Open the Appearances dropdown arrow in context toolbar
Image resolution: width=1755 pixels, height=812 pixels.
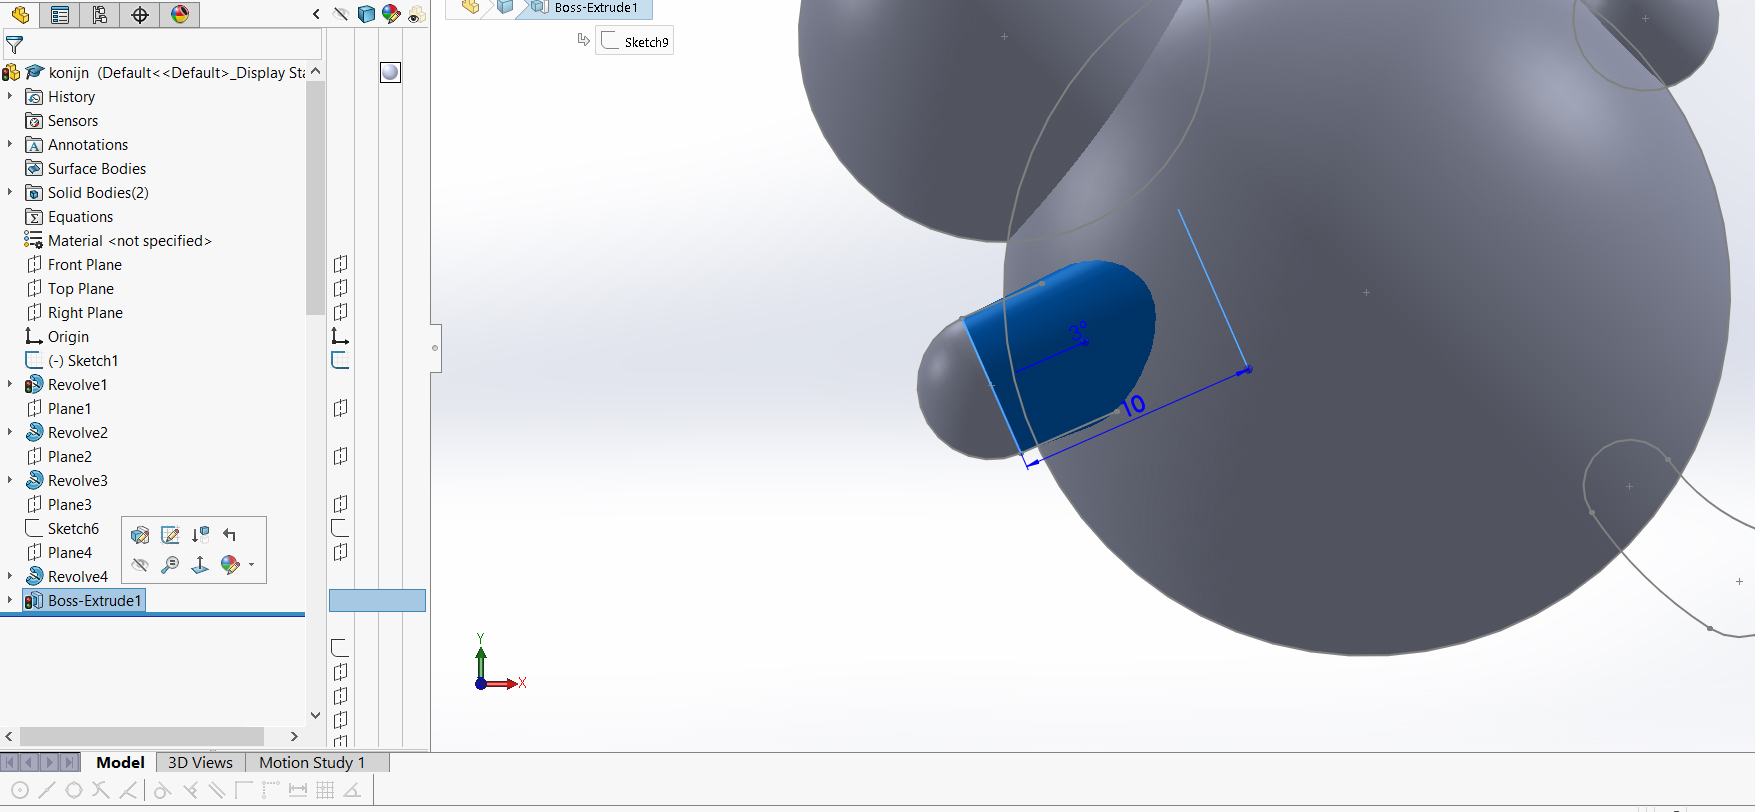[251, 565]
